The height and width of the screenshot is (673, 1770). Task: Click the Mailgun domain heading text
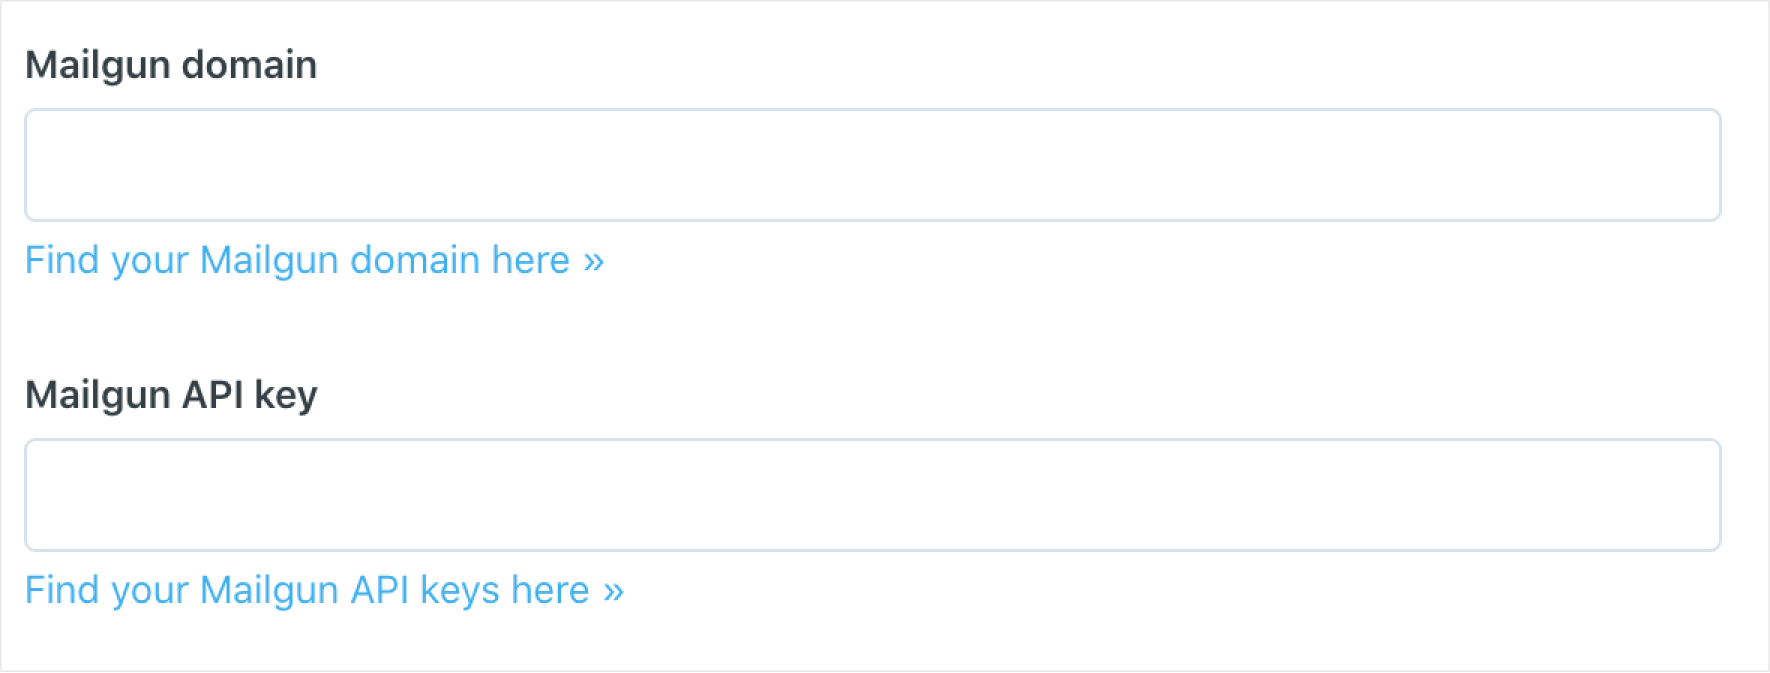click(171, 64)
